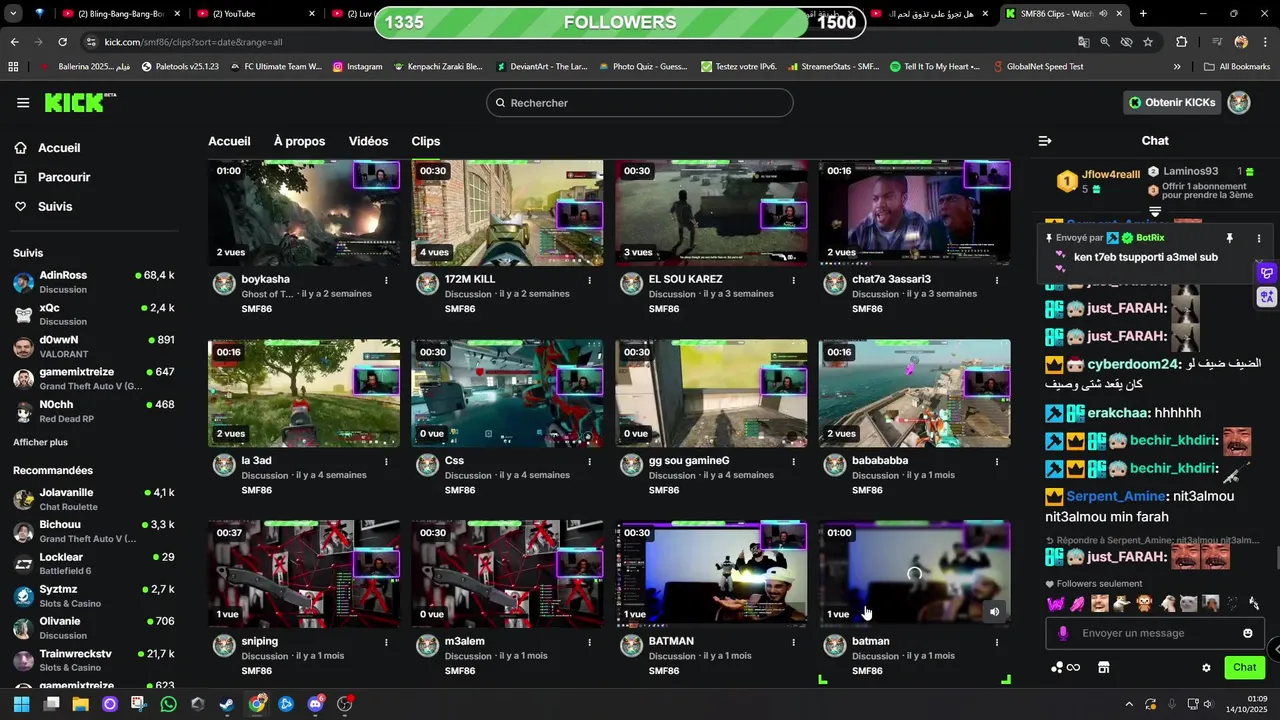The height and width of the screenshot is (720, 1280).
Task: Open the emoji picker in message box
Action: tap(1248, 633)
